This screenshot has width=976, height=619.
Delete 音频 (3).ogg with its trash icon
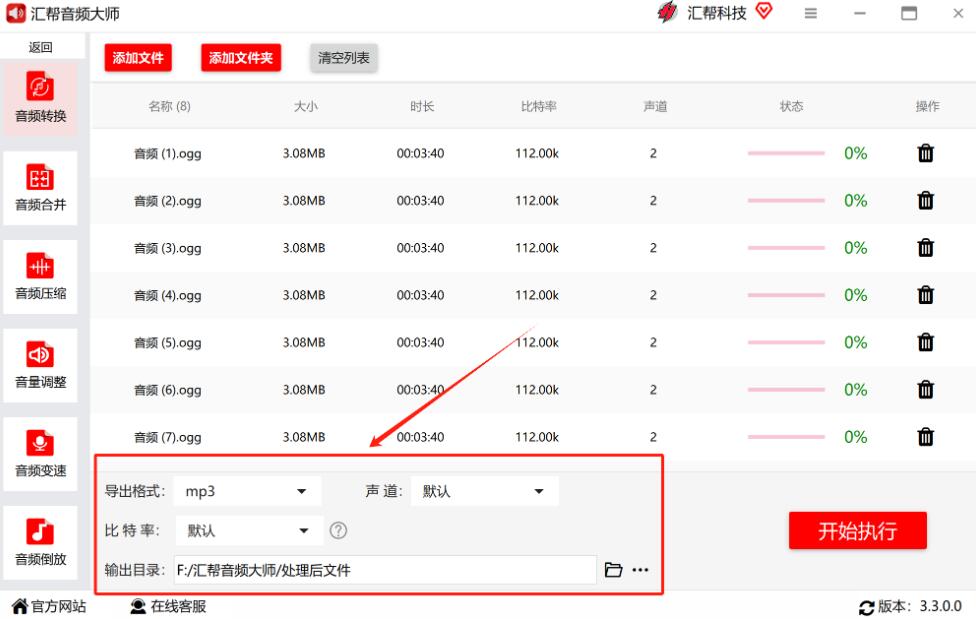[x=926, y=248]
